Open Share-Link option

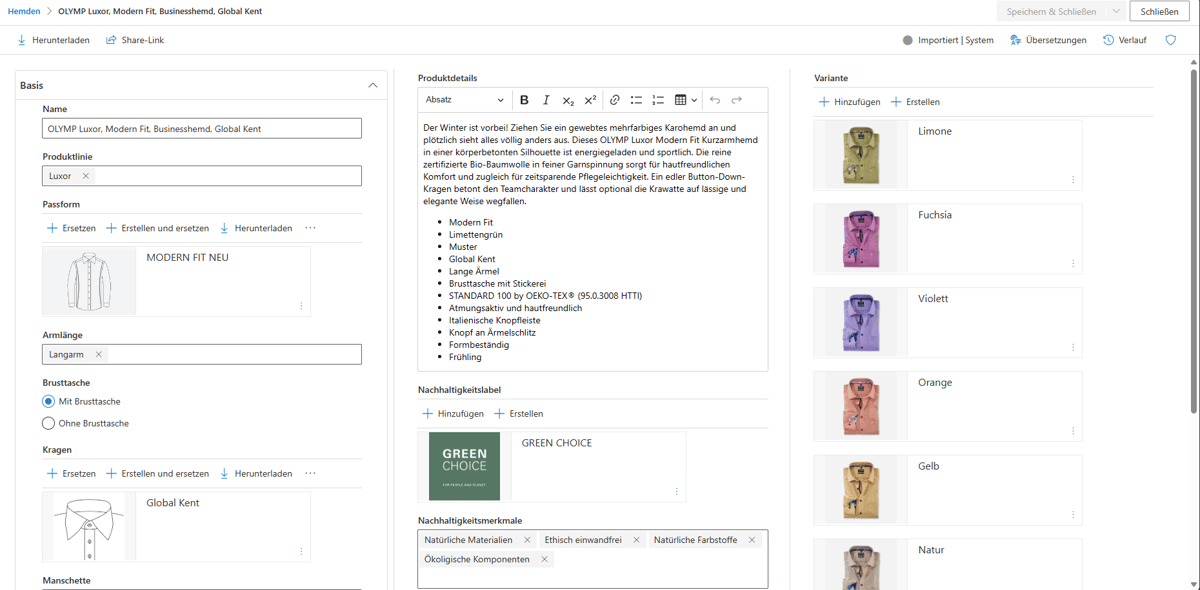(135, 40)
